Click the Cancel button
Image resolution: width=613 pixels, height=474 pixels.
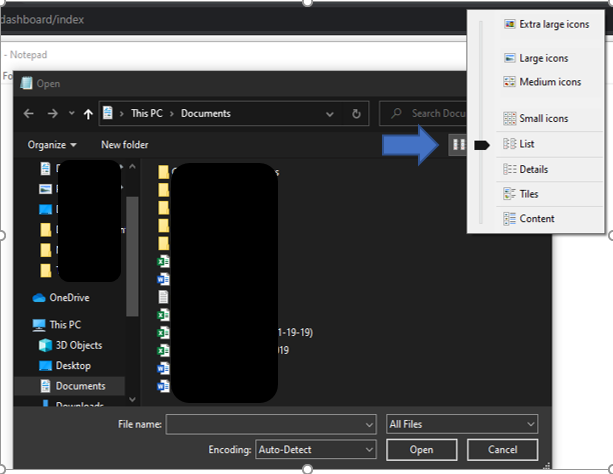click(x=502, y=450)
